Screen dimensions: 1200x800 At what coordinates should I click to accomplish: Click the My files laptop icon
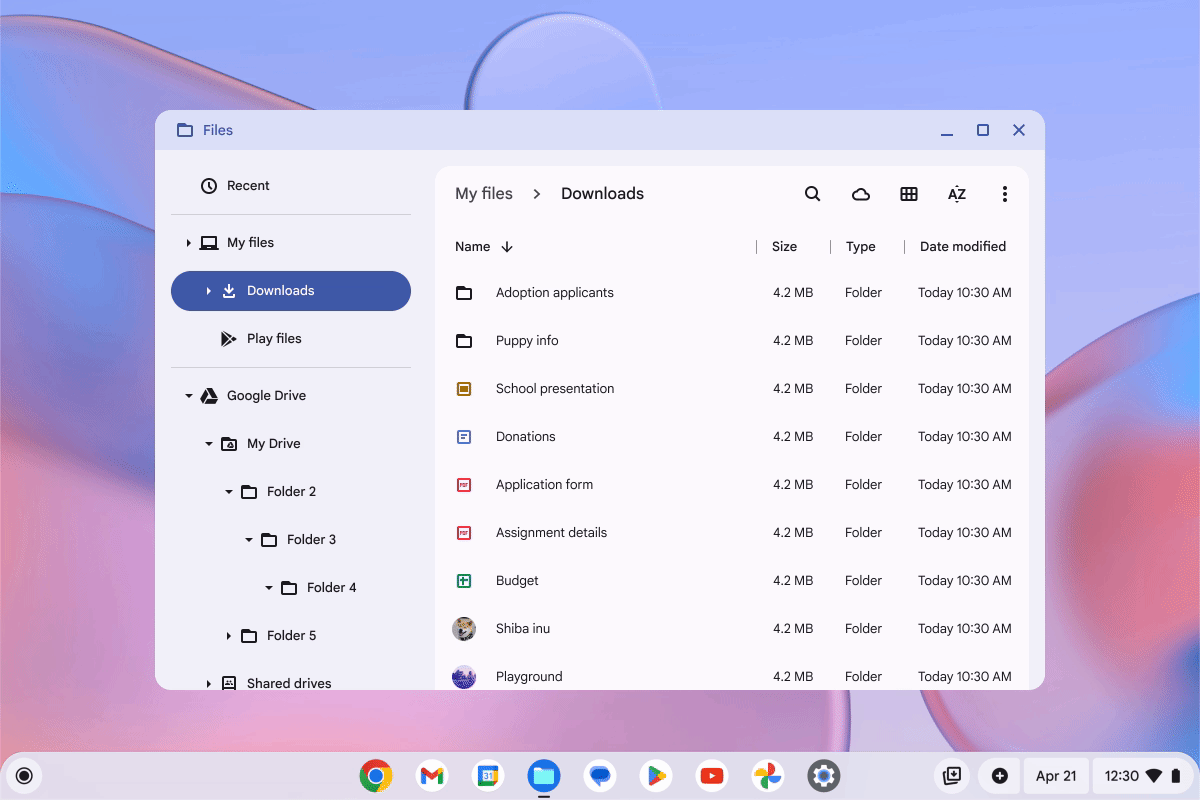209,243
